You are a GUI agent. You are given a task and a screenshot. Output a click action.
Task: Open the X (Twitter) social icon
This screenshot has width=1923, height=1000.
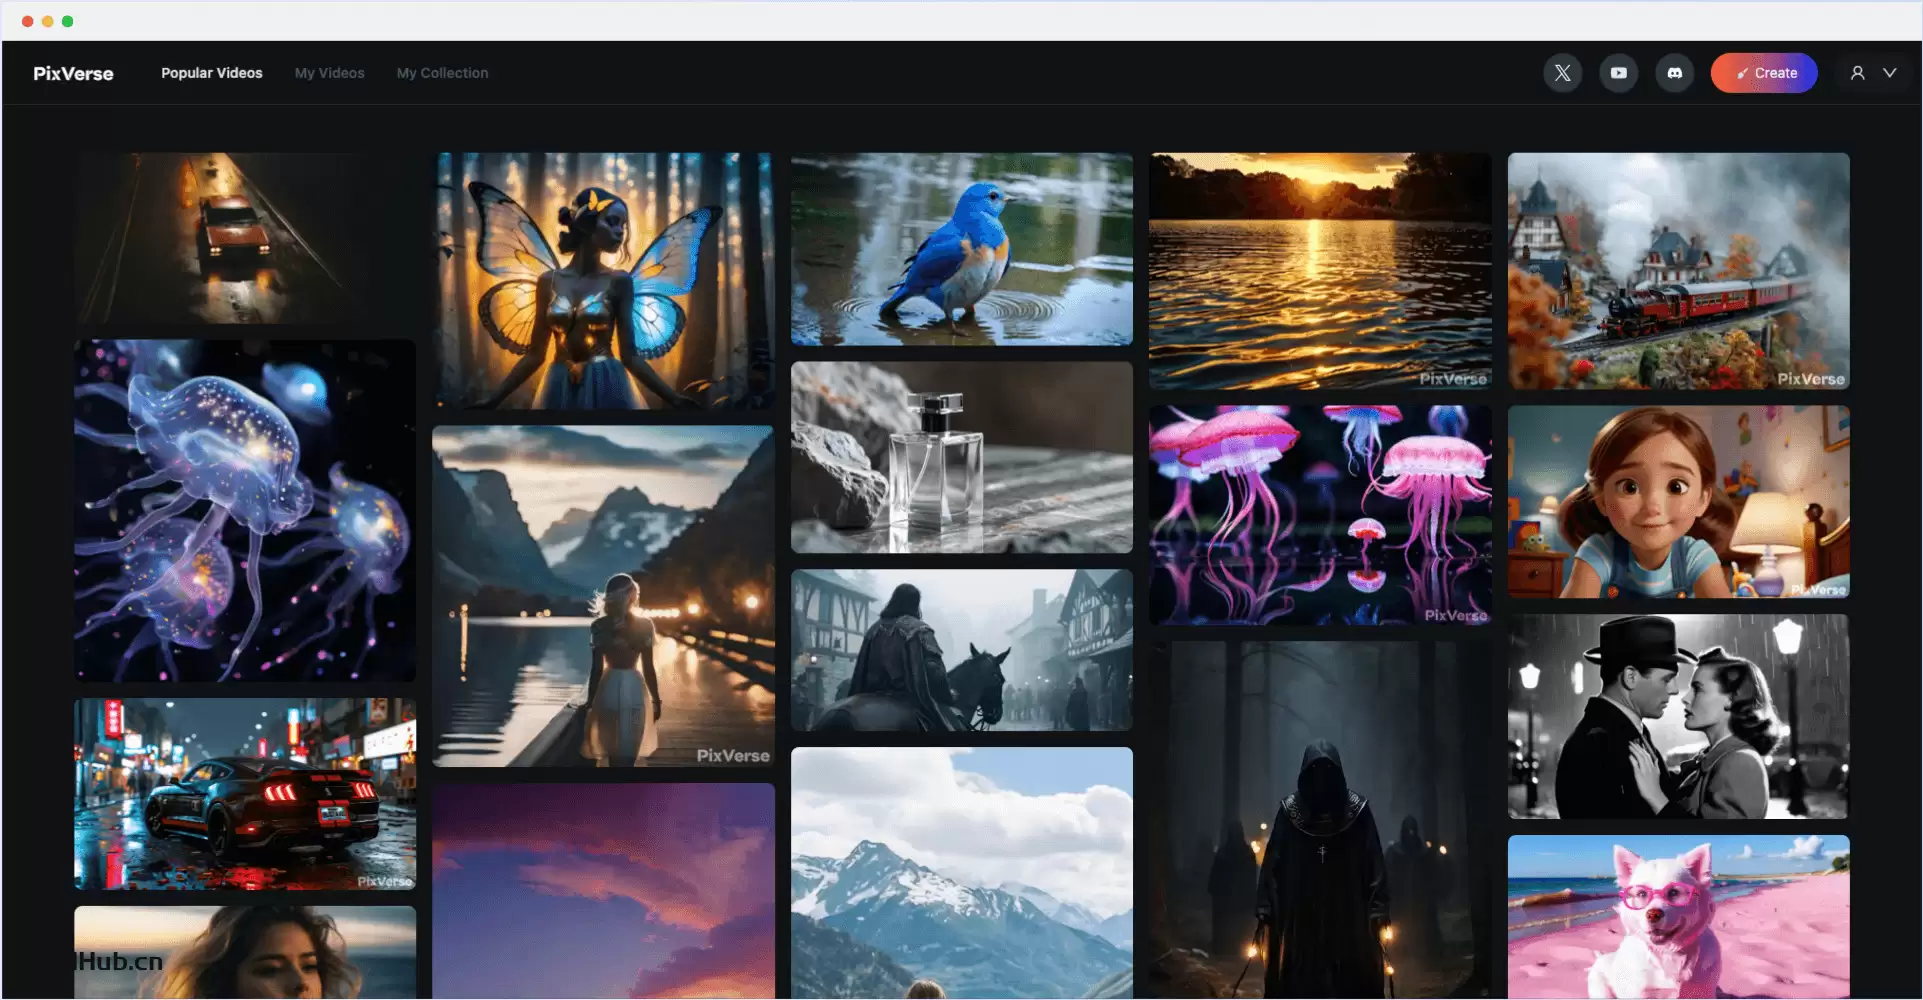[x=1562, y=73]
